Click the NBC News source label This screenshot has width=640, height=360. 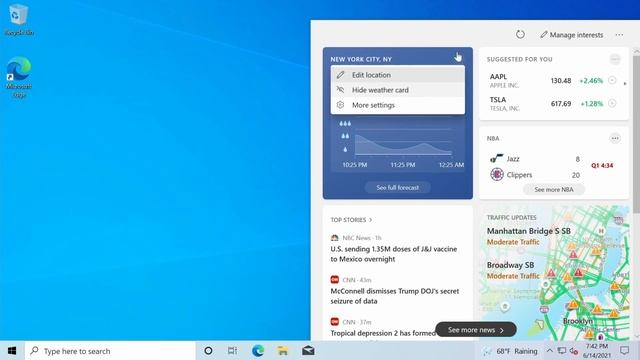[356, 238]
